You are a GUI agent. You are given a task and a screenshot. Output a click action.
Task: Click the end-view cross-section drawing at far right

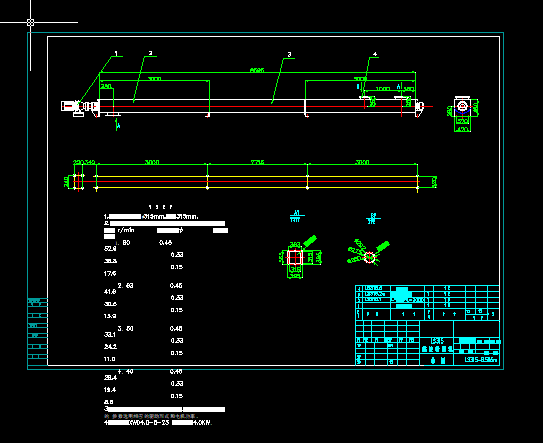click(463, 113)
